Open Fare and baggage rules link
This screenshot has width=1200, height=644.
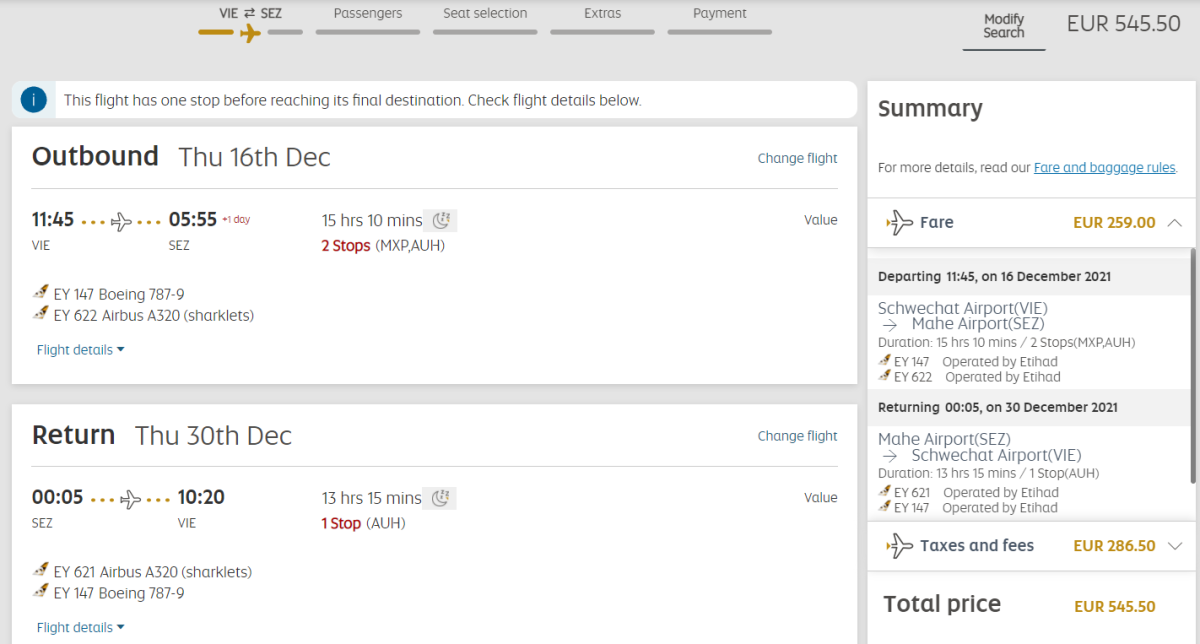tap(1104, 168)
